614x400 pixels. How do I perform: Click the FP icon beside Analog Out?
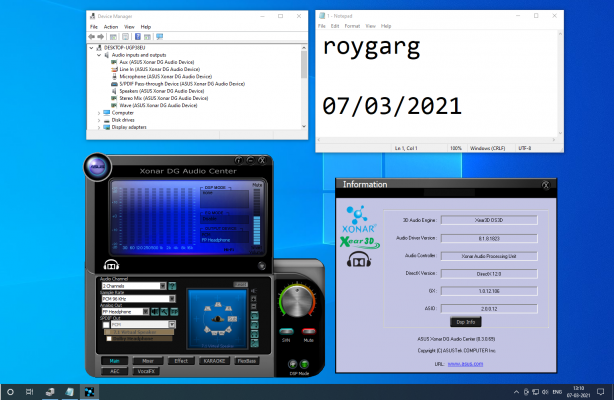pyautogui.click(x=174, y=312)
